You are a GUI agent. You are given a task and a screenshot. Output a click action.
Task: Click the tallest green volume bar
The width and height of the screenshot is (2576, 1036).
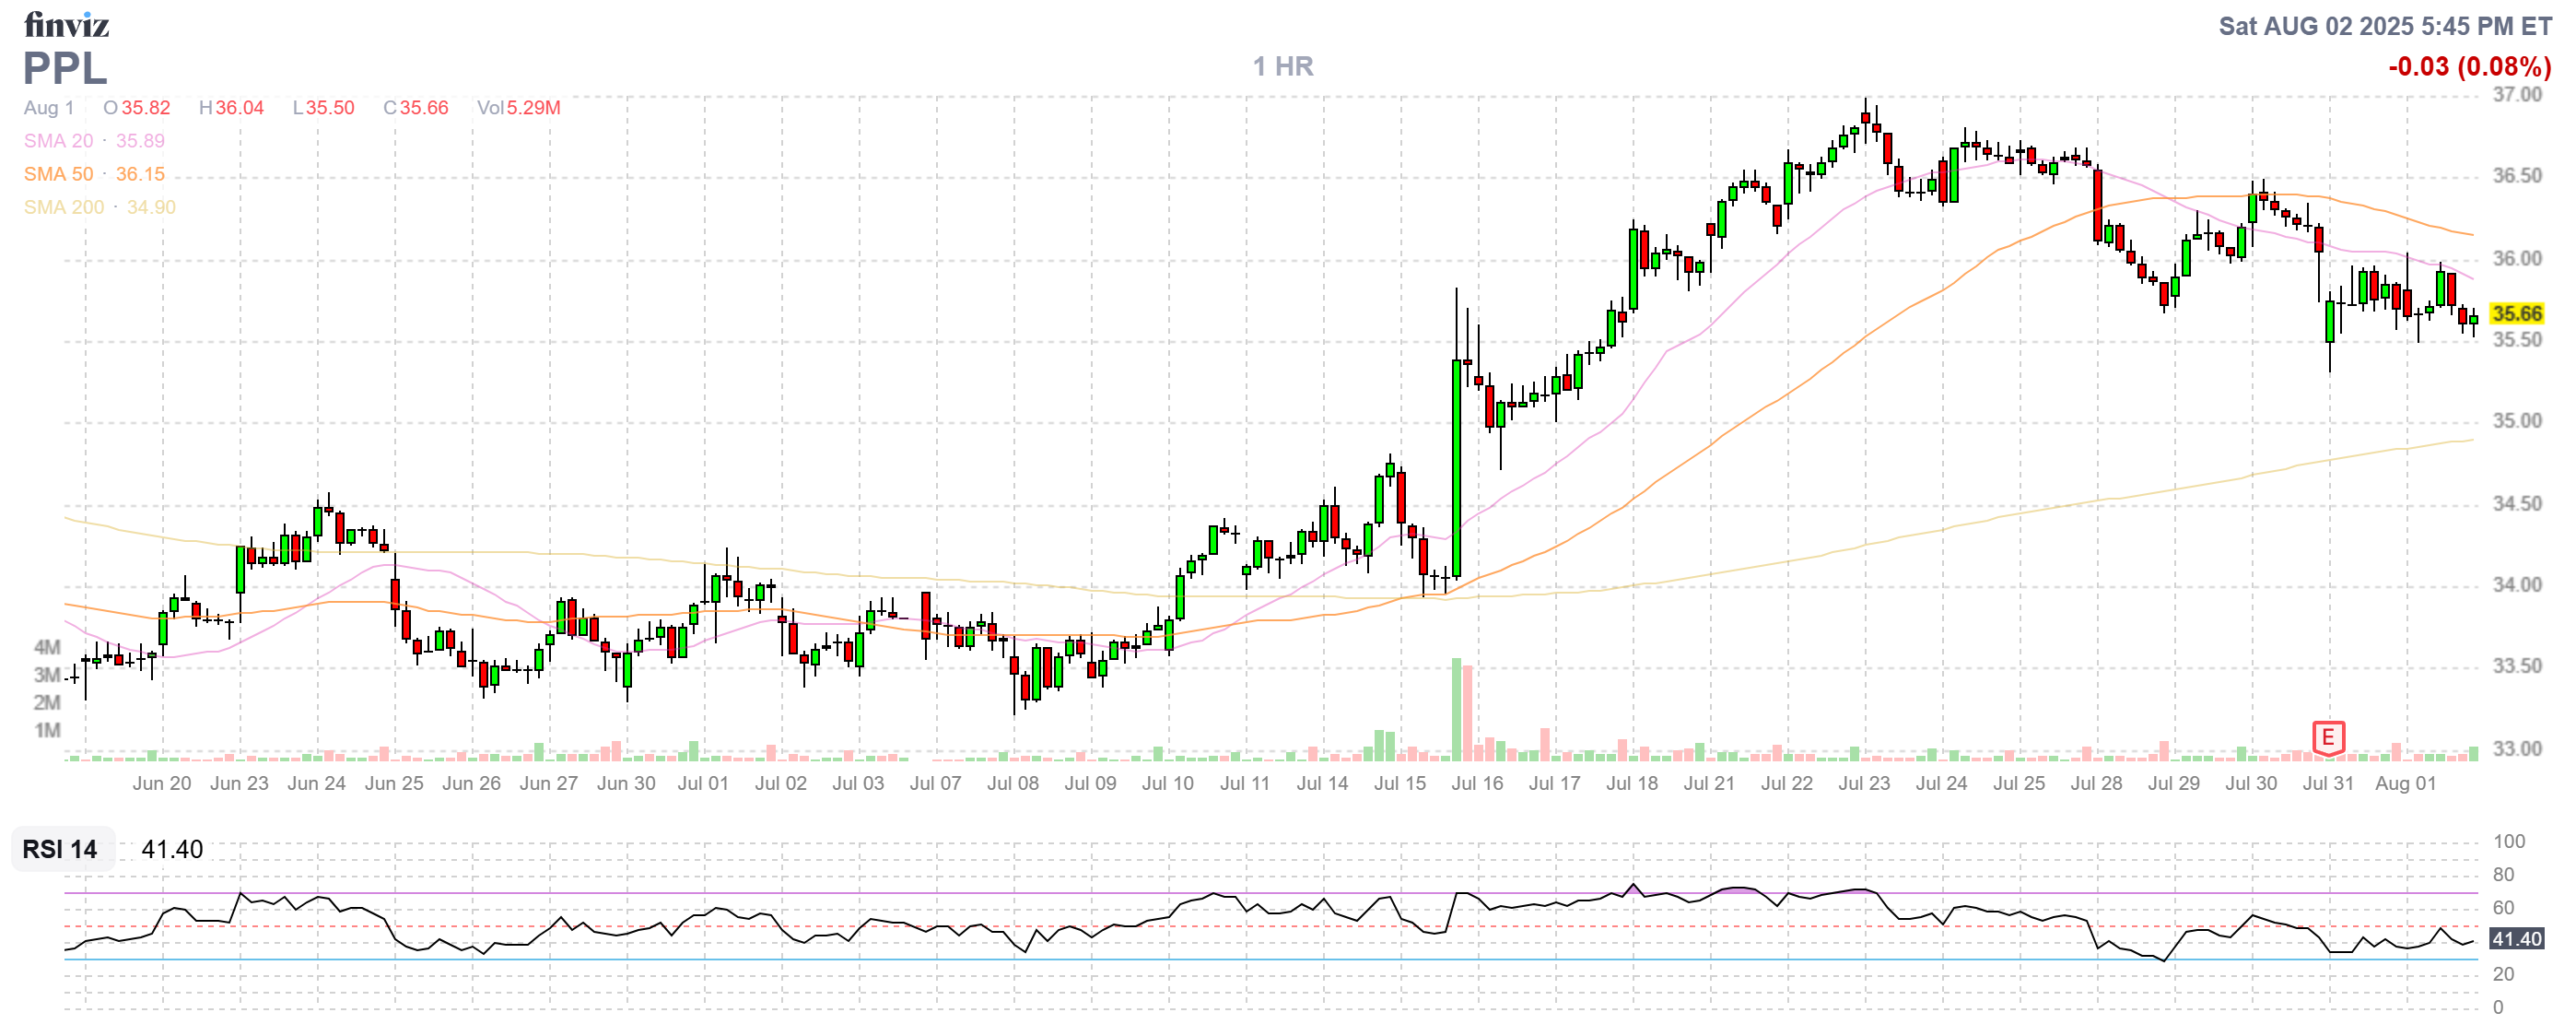(x=1456, y=710)
